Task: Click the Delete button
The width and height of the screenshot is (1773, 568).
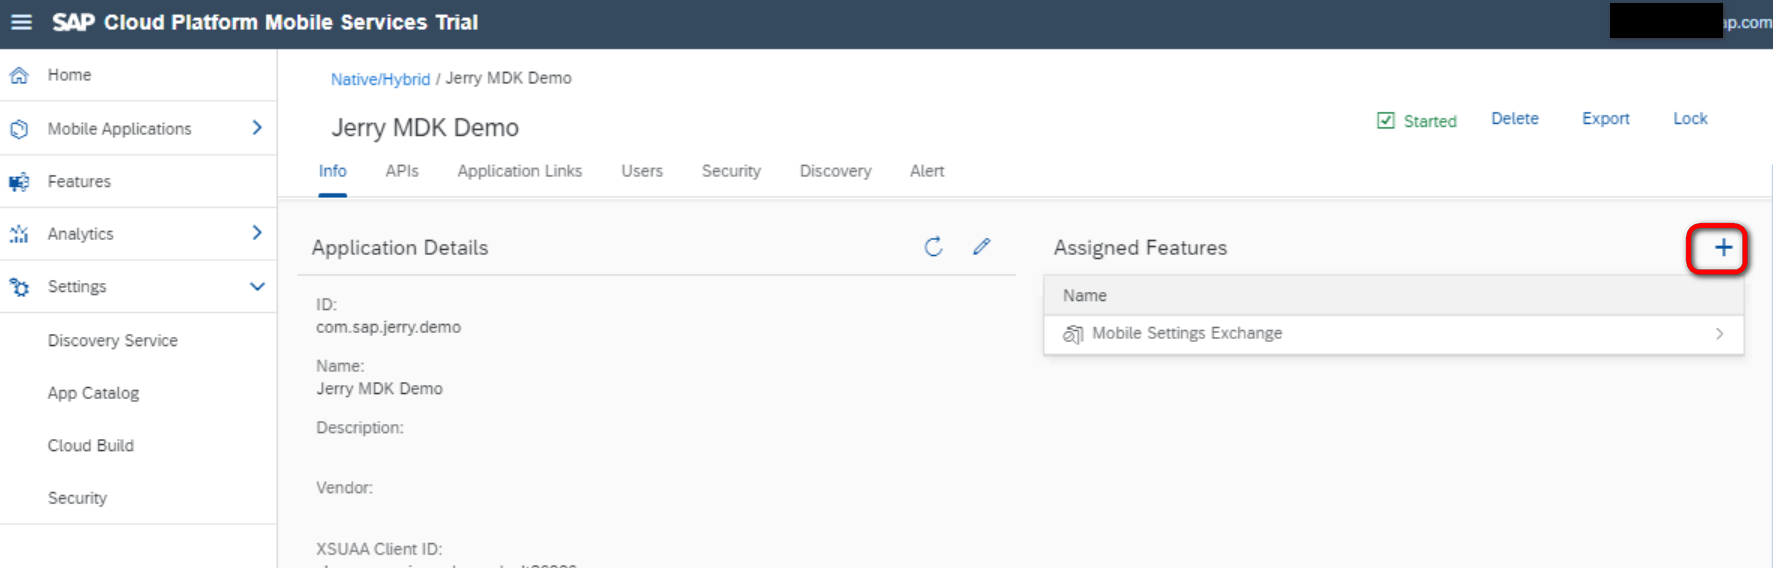Action: (1515, 119)
